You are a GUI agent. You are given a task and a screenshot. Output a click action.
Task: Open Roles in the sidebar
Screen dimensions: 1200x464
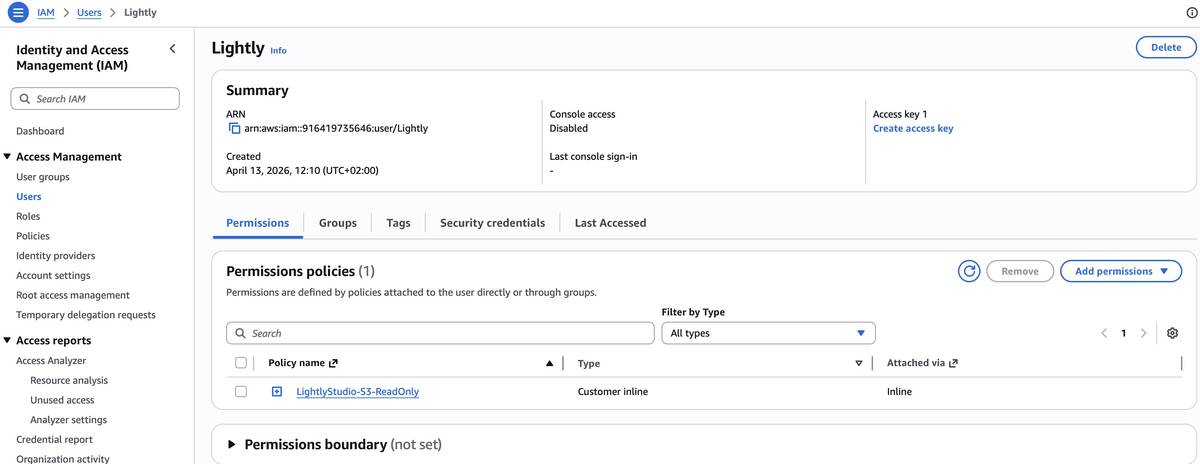point(28,216)
